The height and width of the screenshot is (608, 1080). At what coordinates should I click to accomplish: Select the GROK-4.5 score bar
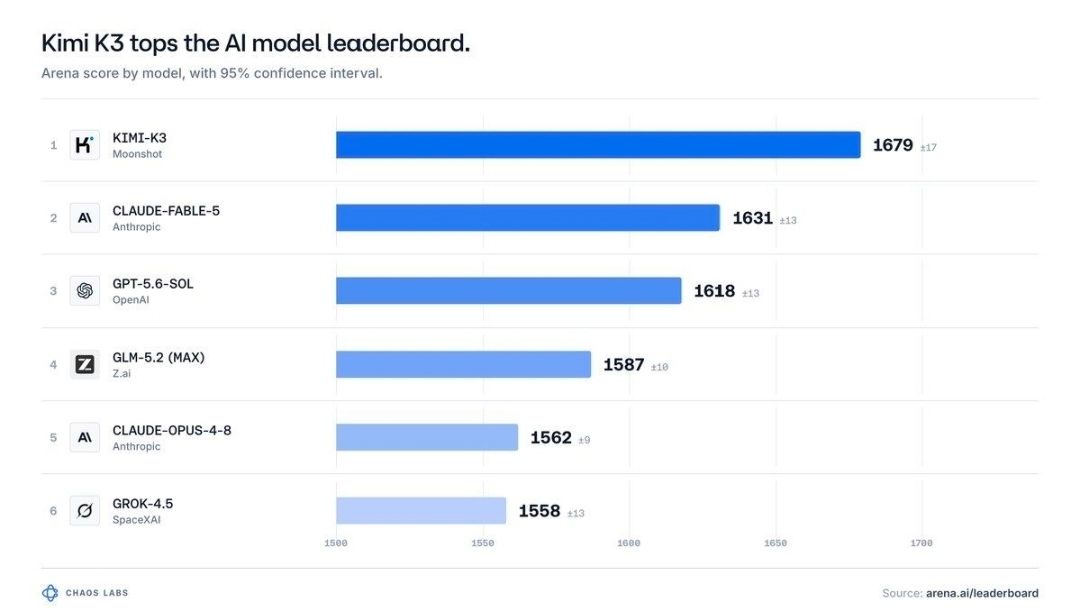[421, 511]
